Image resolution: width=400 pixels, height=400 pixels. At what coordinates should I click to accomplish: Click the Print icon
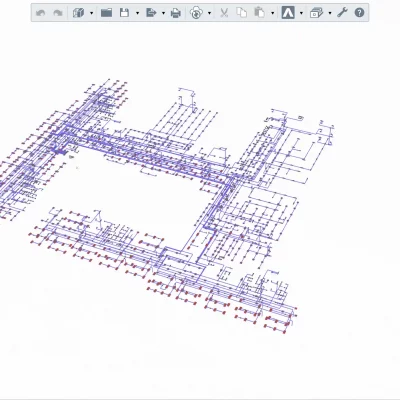[x=176, y=13]
